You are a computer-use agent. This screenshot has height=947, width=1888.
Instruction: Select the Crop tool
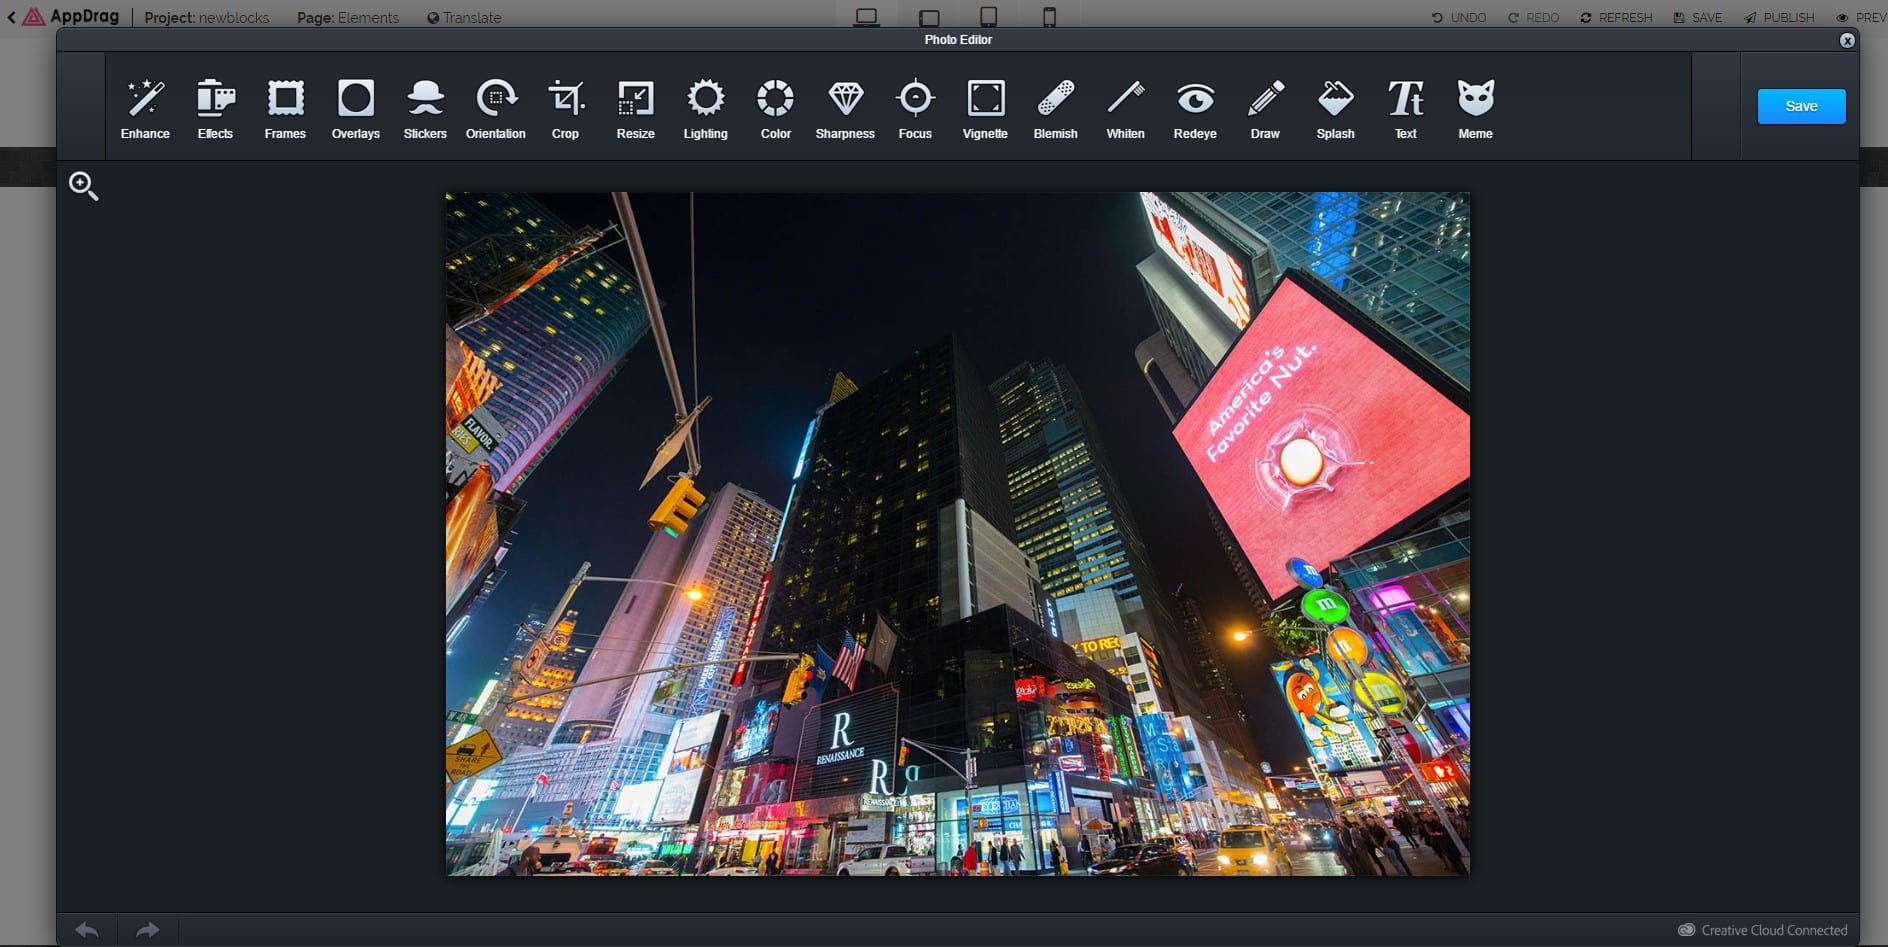coord(566,107)
